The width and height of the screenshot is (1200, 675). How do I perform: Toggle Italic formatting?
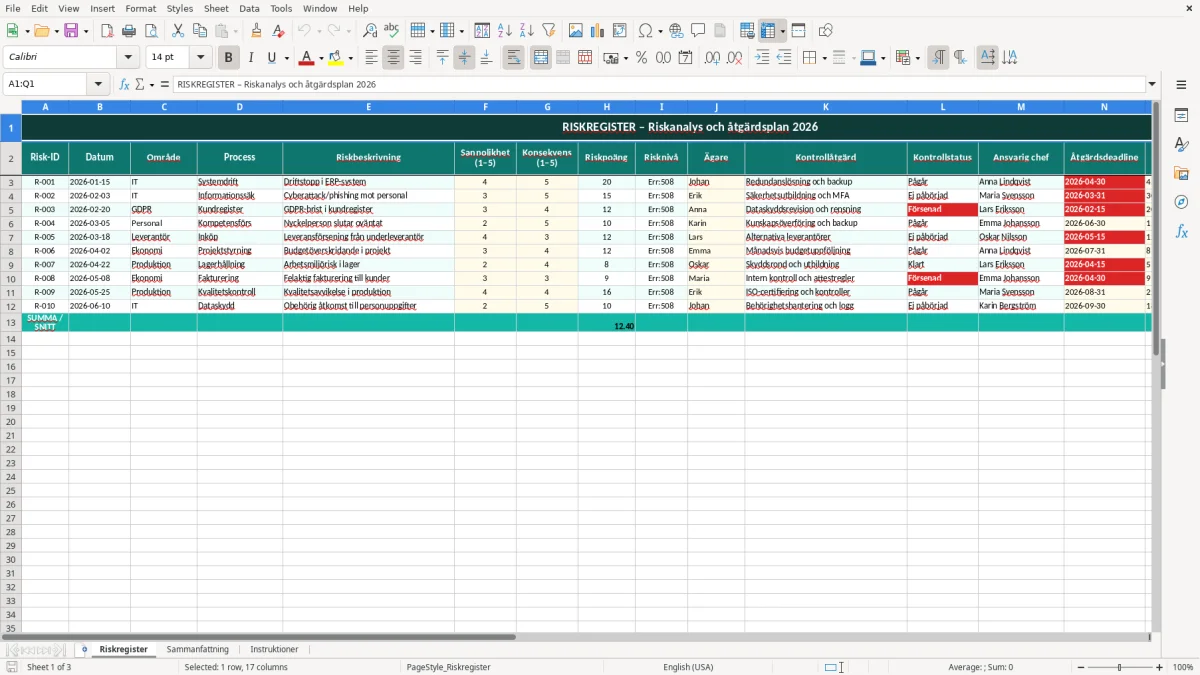click(x=251, y=58)
